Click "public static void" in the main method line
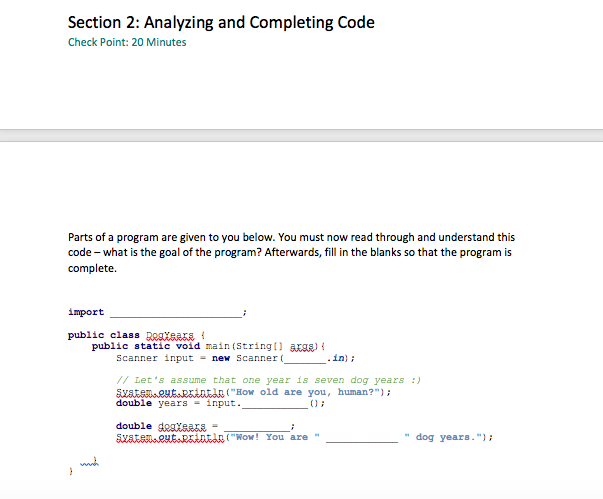This screenshot has height=499, width=603. click(x=146, y=346)
